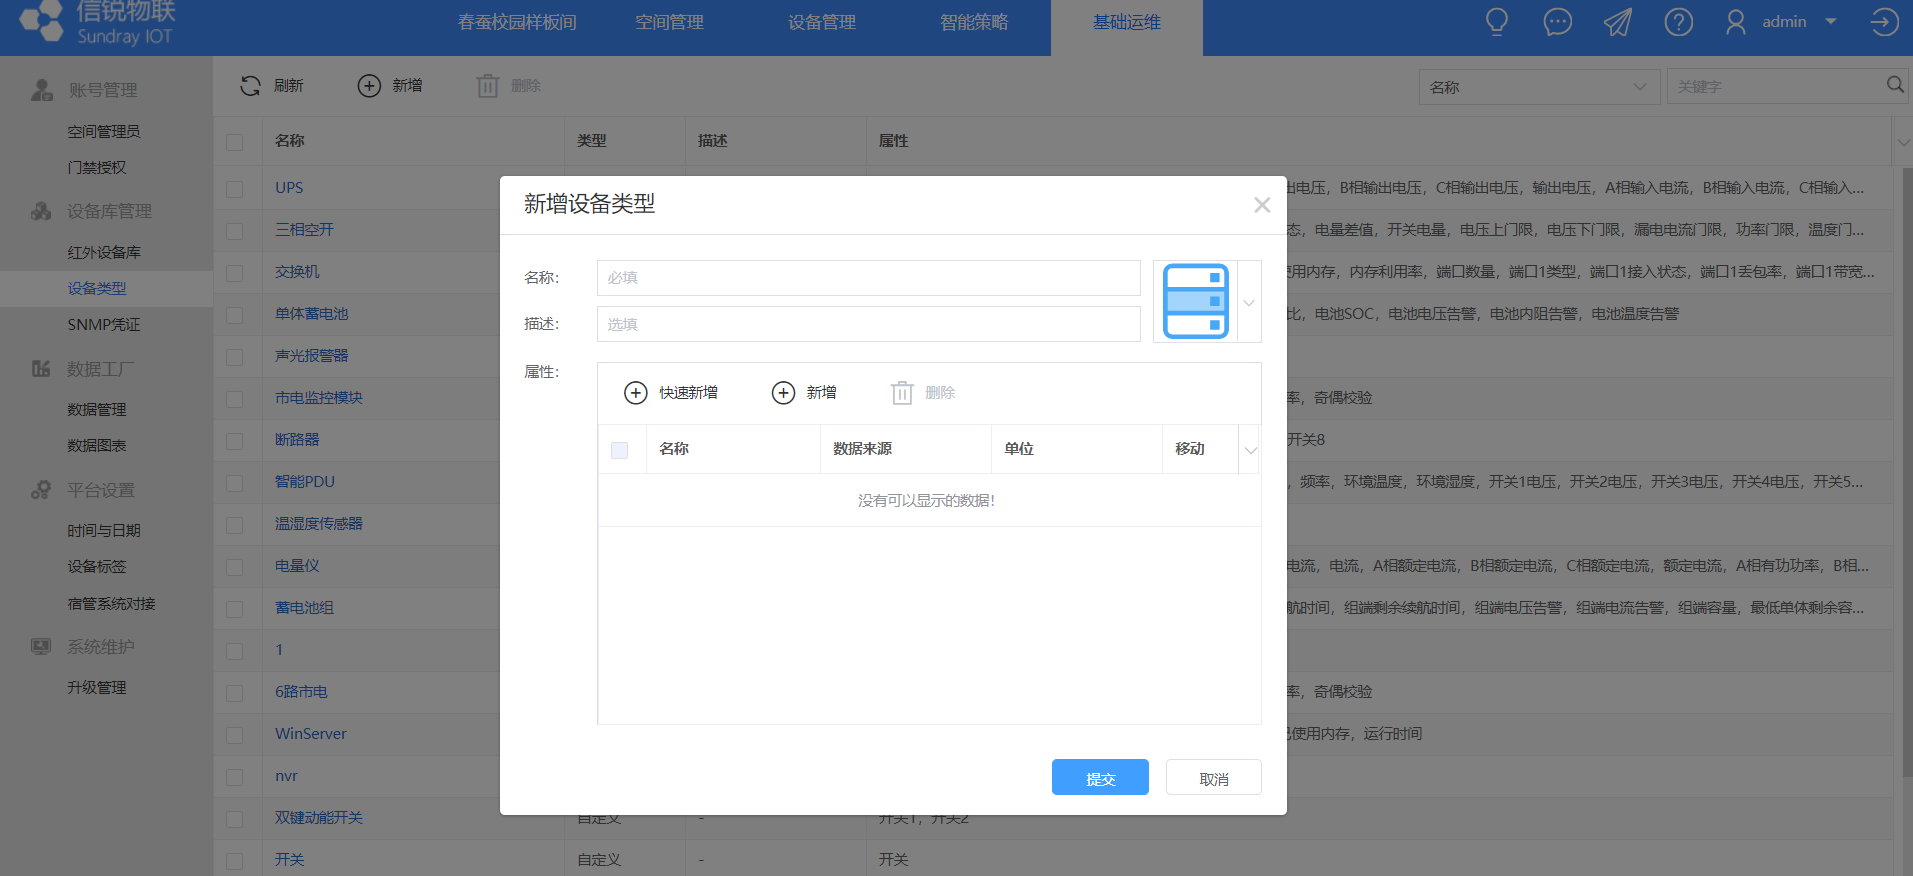Viewport: 1913px width, 876px height.
Task: Open 时间与日期 in sidebar
Action: coord(104,530)
